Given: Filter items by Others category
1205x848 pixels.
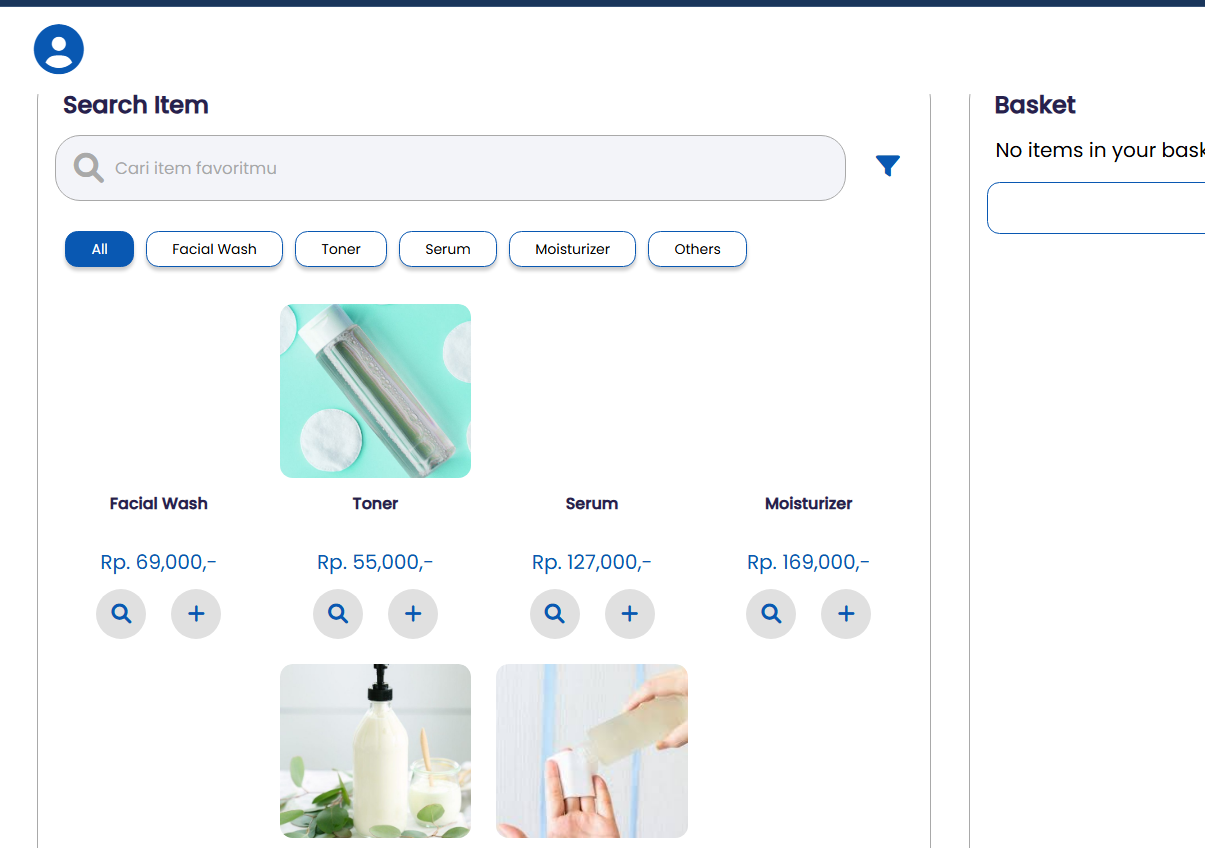Looking at the screenshot, I should [697, 249].
